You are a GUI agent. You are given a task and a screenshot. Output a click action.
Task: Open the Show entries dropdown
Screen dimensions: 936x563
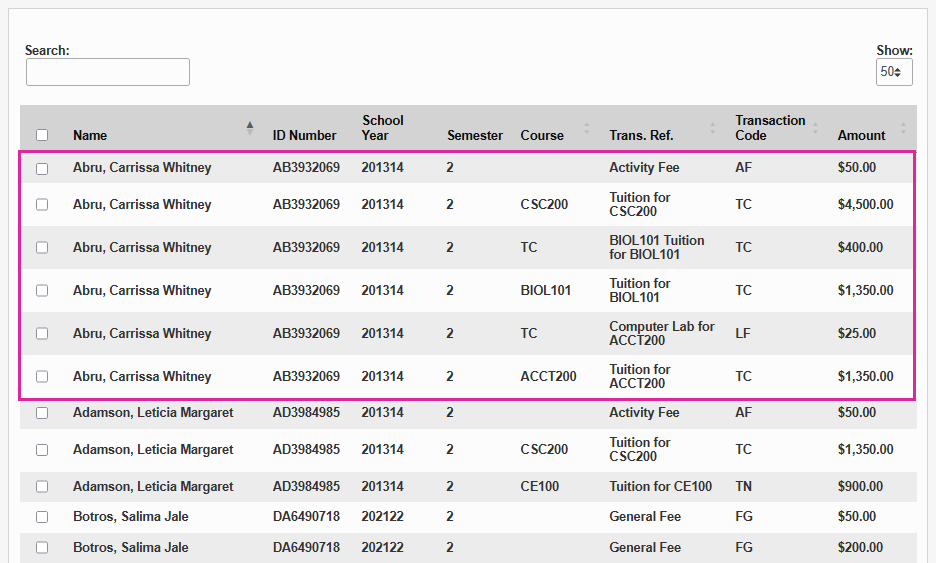pyautogui.click(x=893, y=72)
